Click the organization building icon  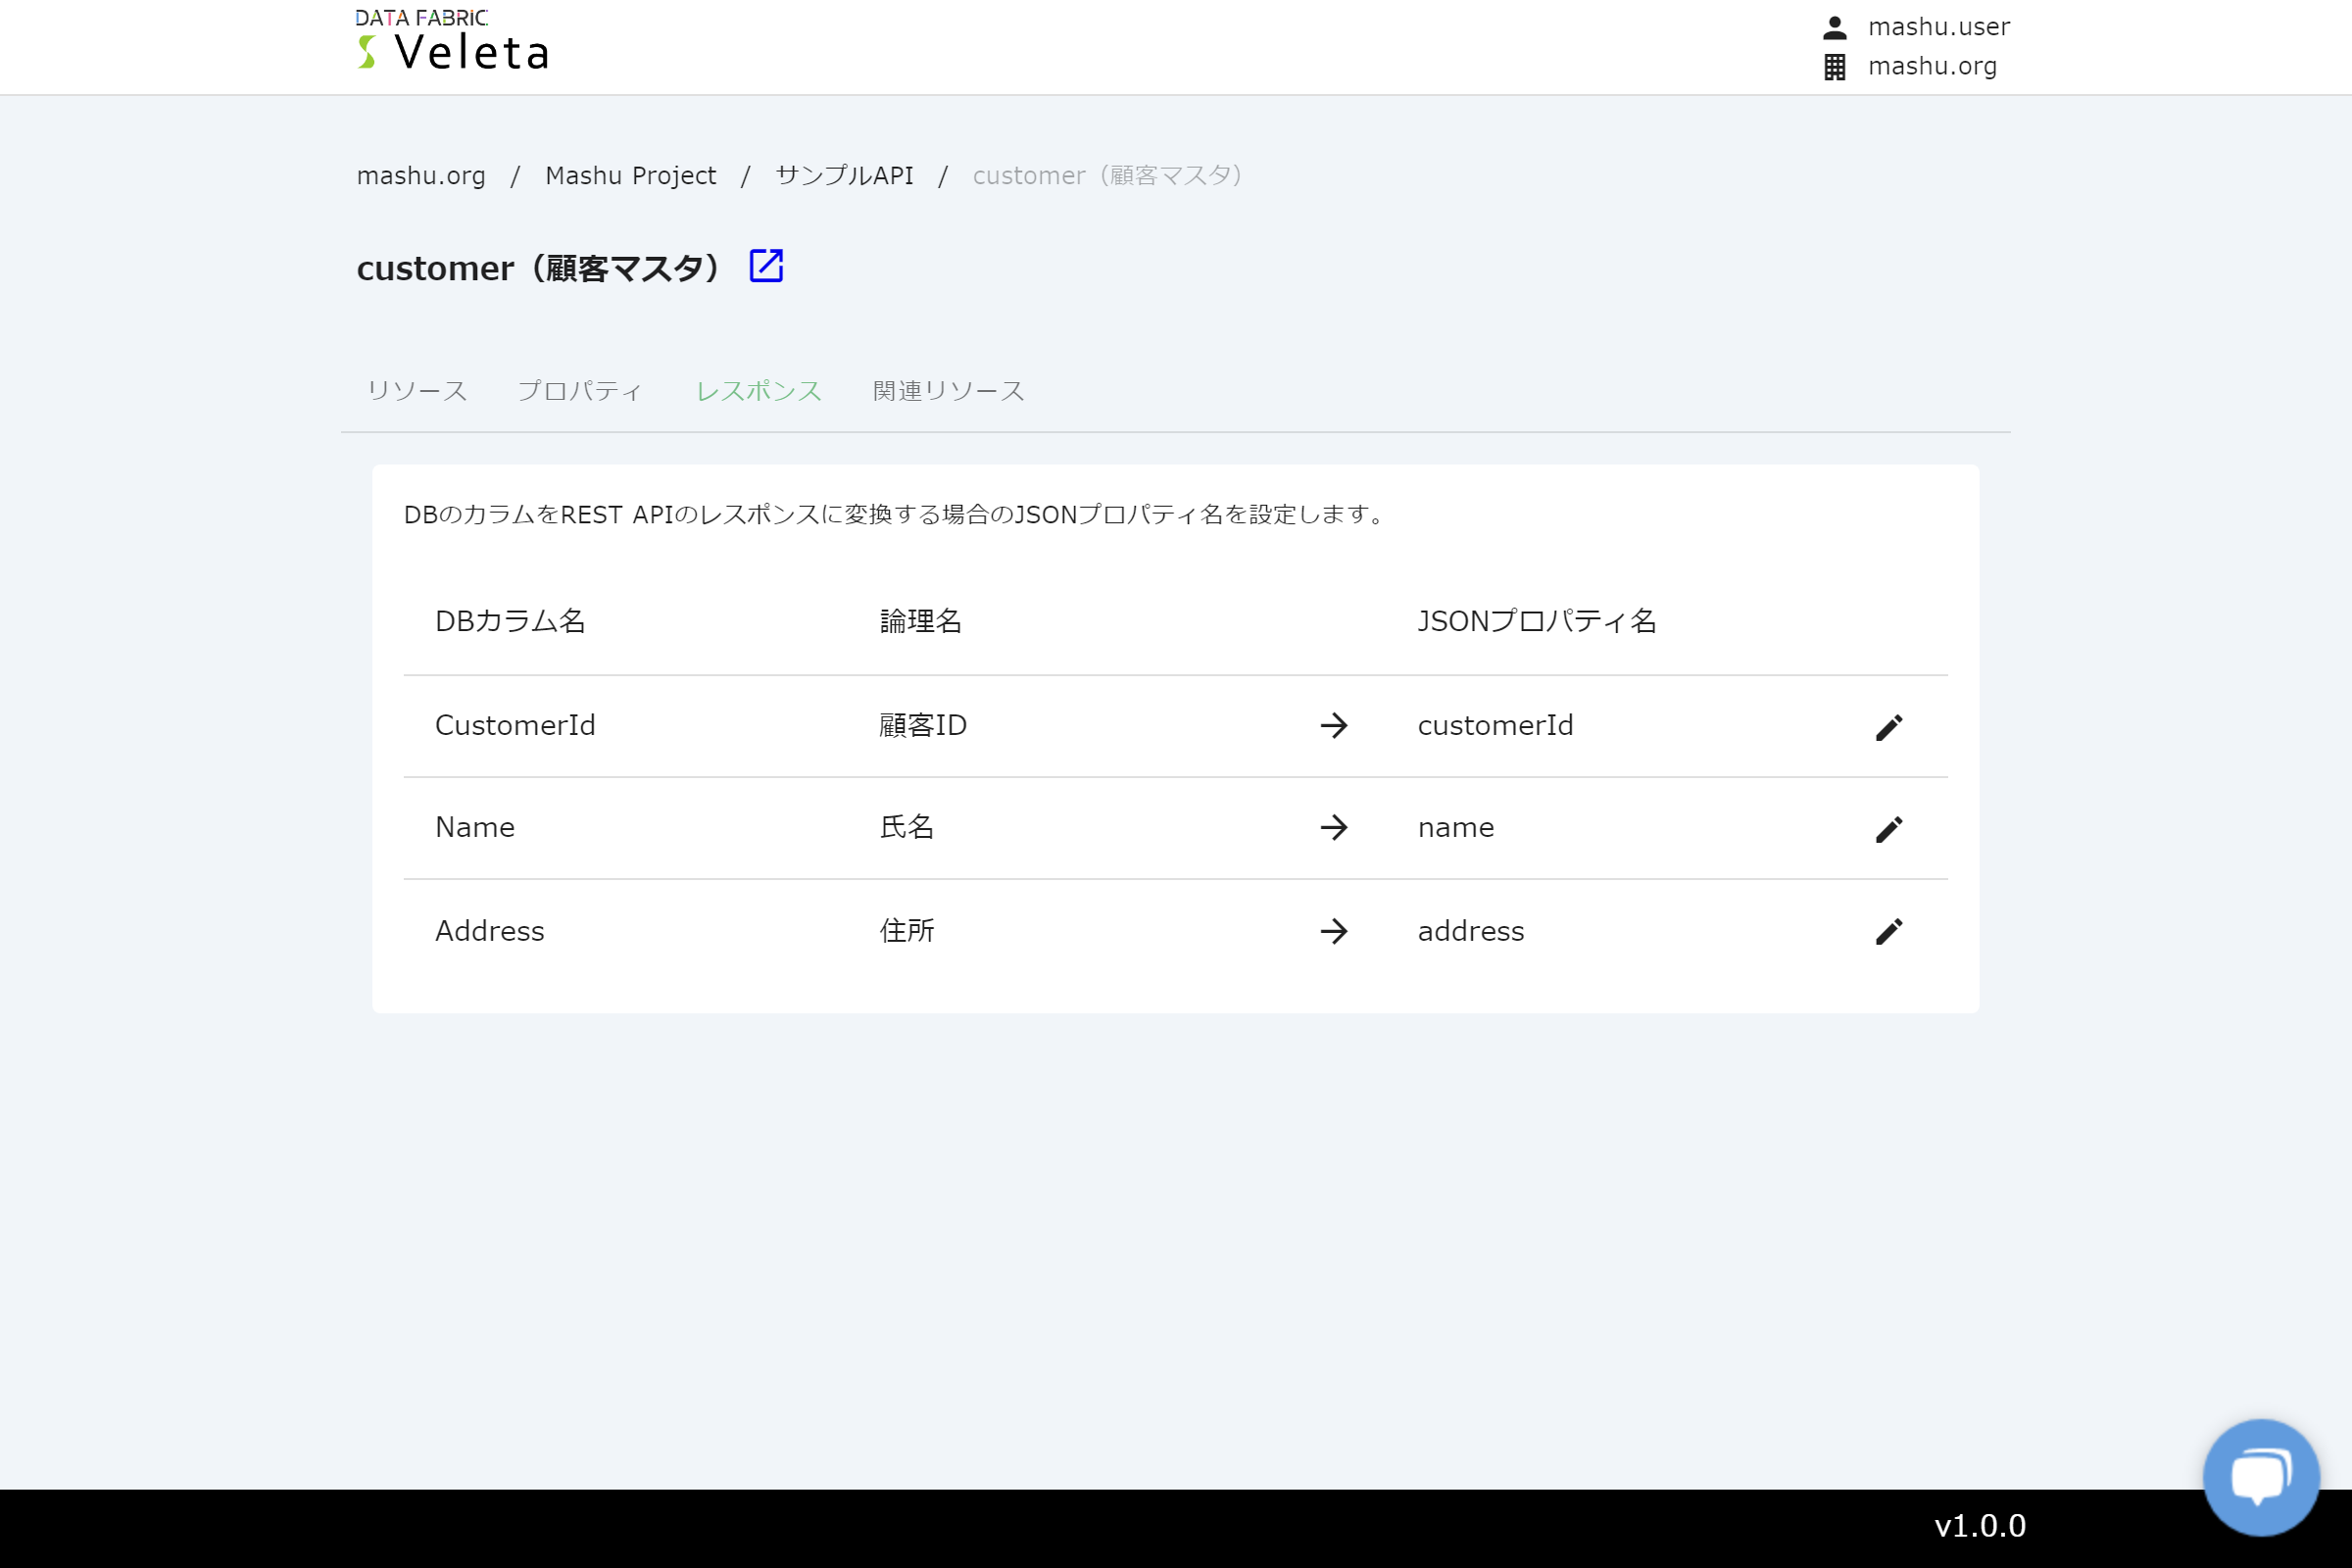coord(1834,67)
